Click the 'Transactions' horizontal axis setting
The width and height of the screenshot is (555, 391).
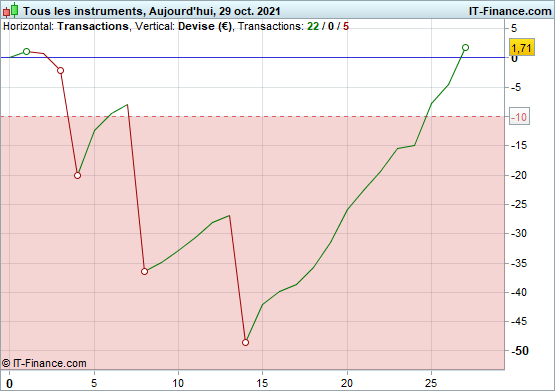[93, 27]
